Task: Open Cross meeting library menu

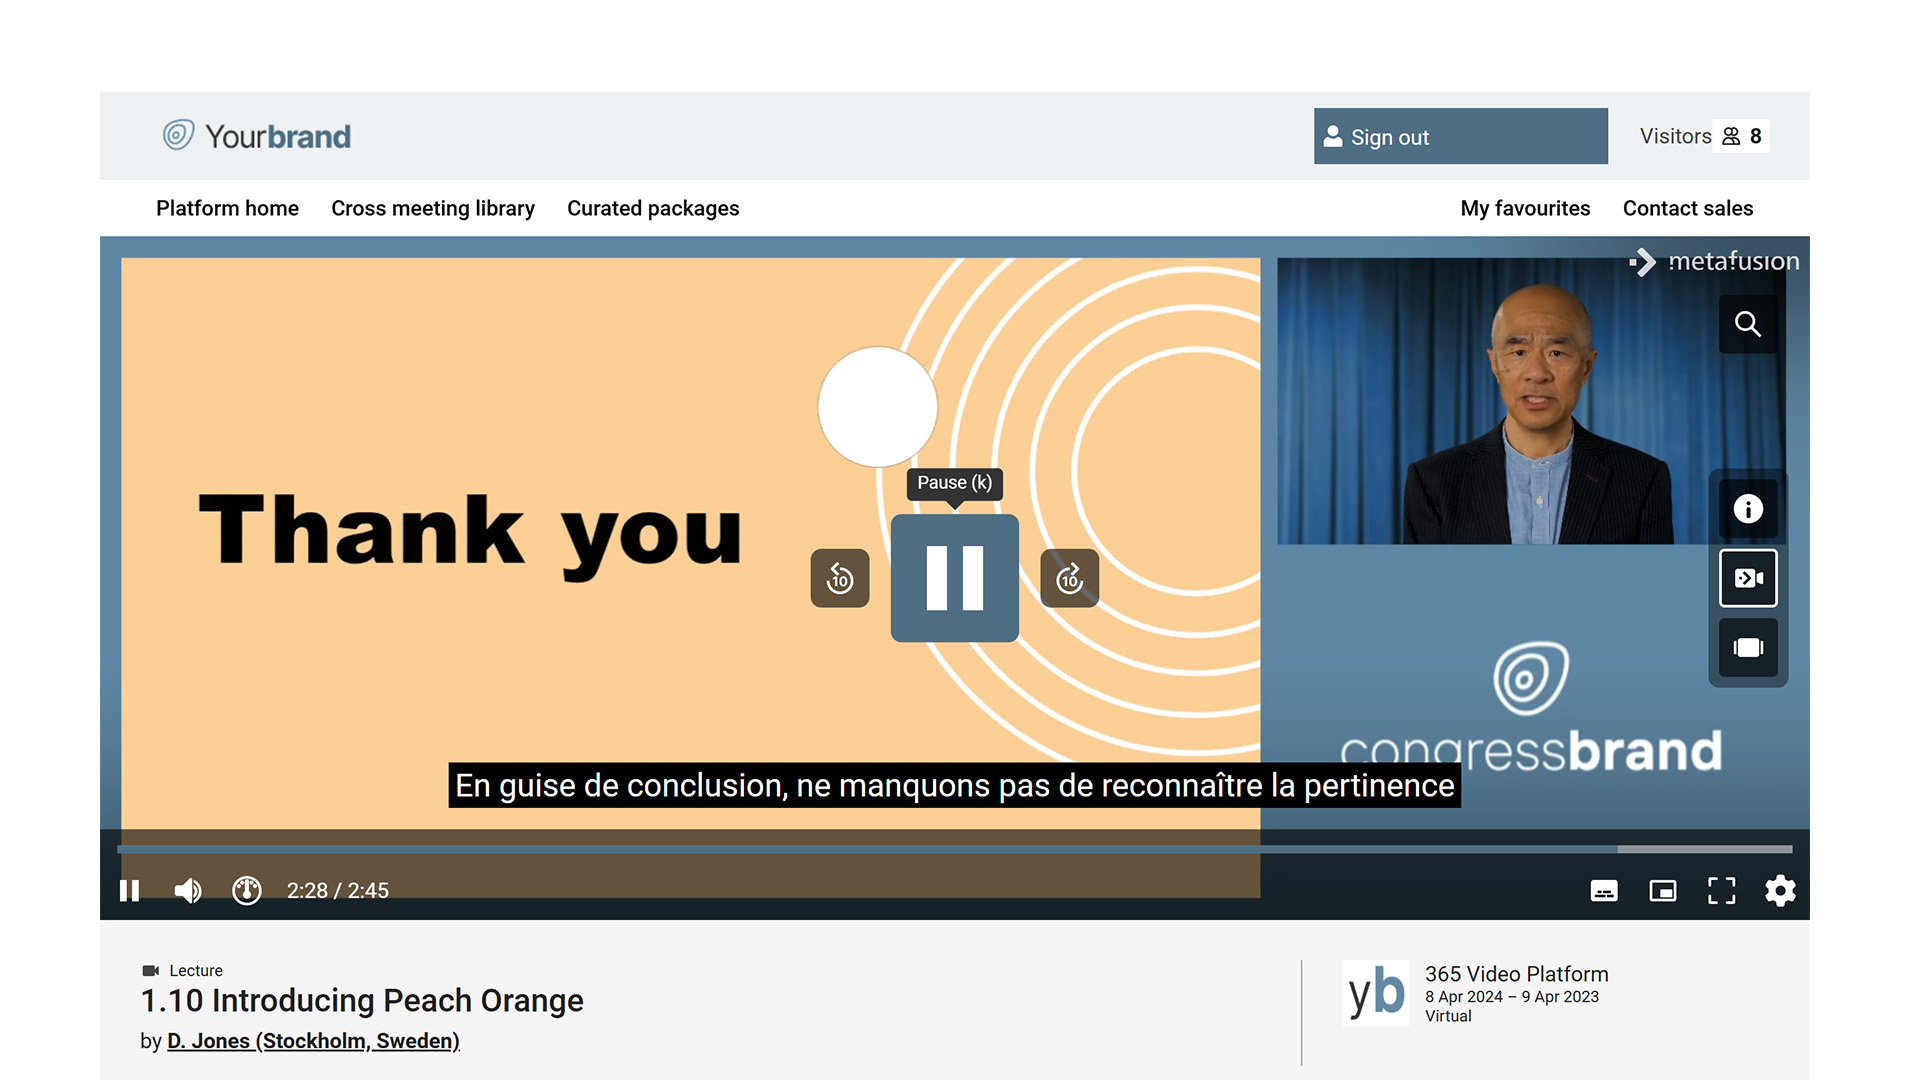Action: (432, 208)
